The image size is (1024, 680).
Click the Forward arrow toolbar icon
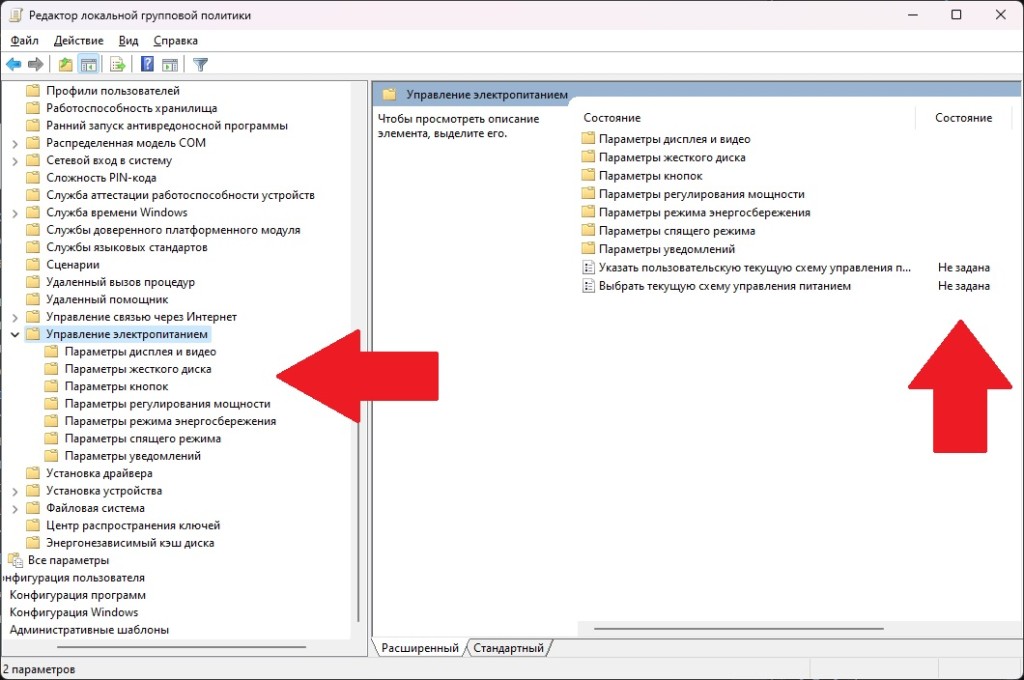[x=36, y=65]
